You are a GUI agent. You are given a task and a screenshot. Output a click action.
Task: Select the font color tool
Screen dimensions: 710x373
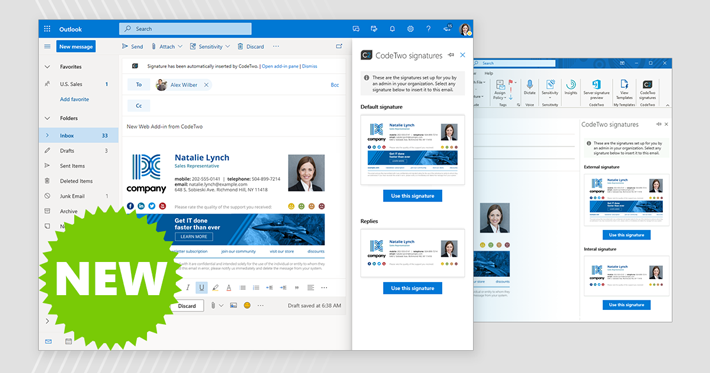pos(229,287)
